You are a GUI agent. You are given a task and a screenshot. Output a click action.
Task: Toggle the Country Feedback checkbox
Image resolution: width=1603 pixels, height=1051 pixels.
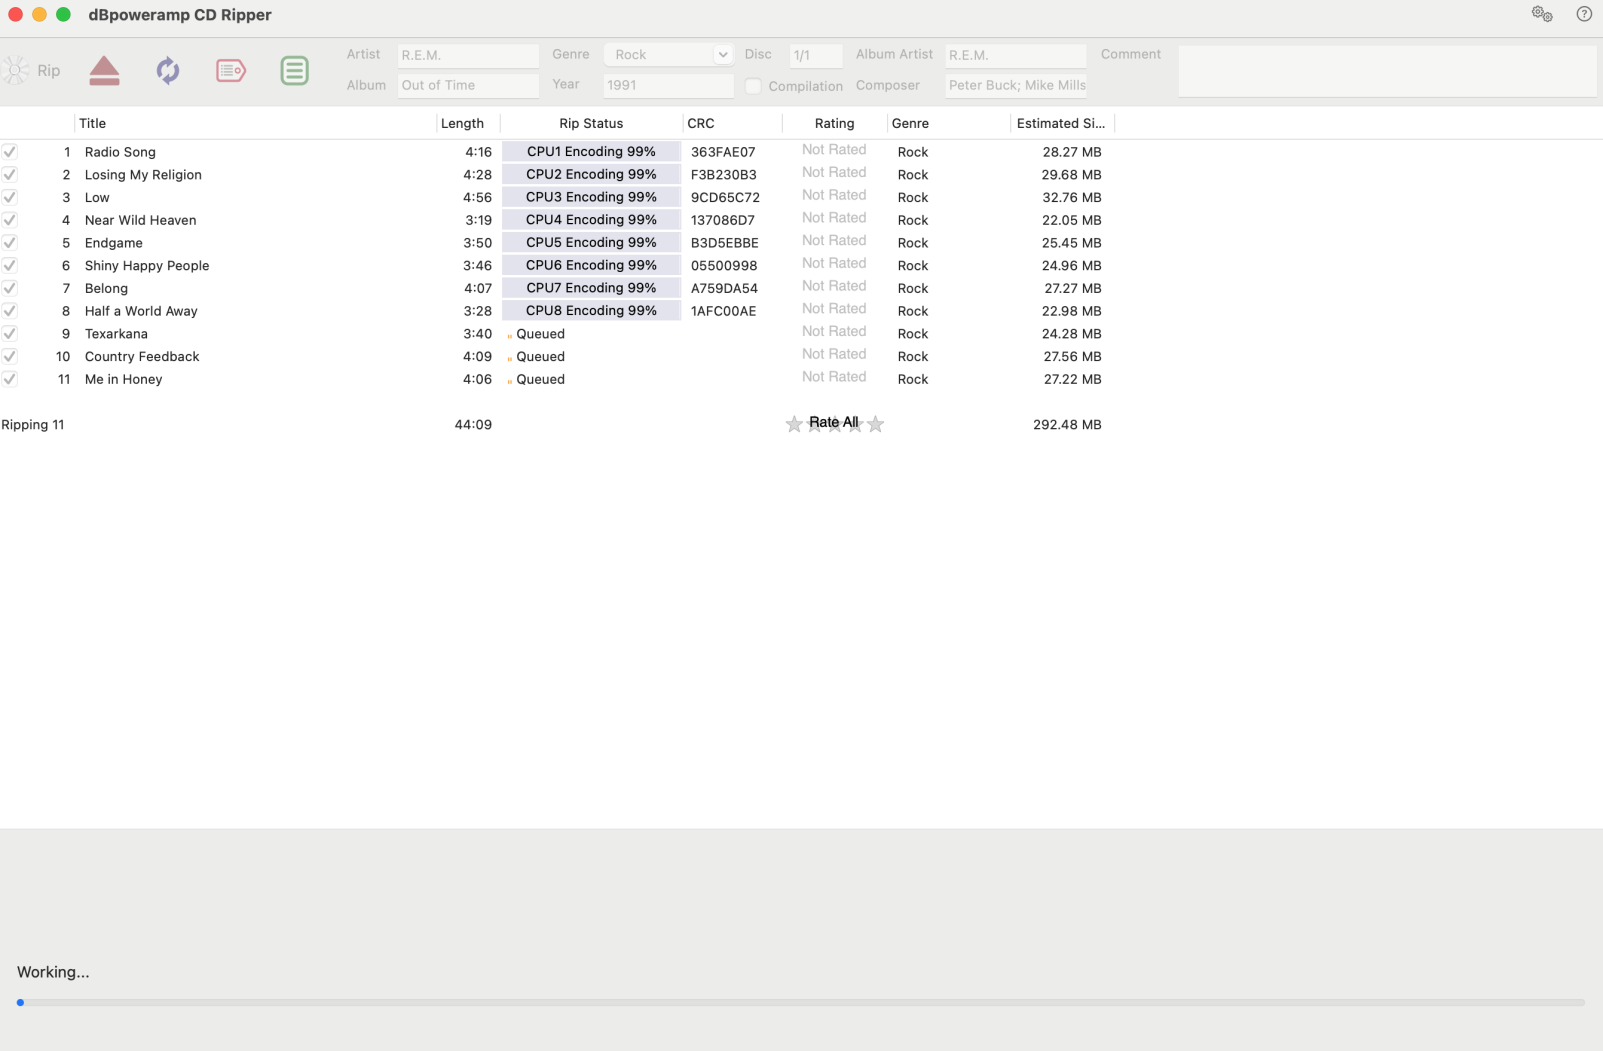pyautogui.click(x=10, y=356)
